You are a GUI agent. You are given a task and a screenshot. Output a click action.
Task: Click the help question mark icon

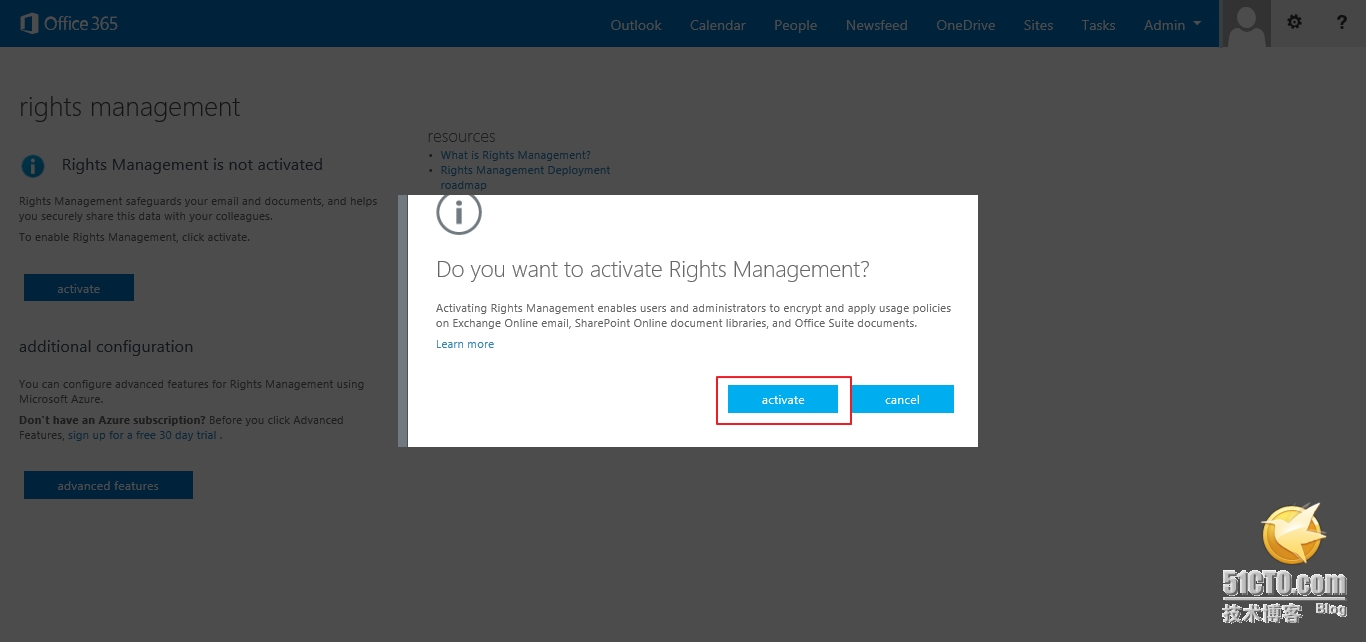1342,22
